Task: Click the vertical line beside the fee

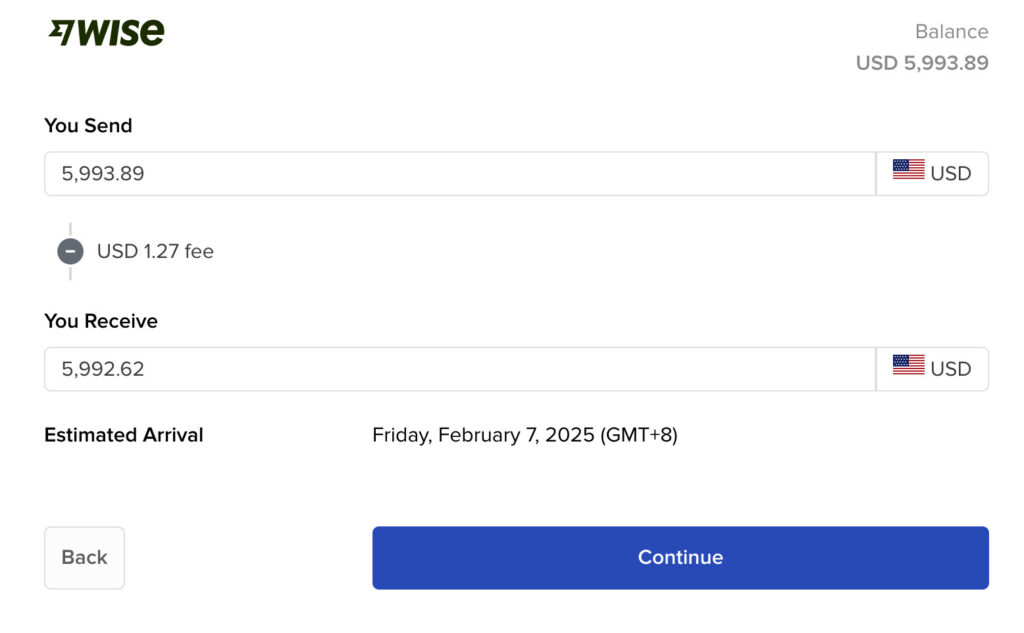Action: [70, 229]
